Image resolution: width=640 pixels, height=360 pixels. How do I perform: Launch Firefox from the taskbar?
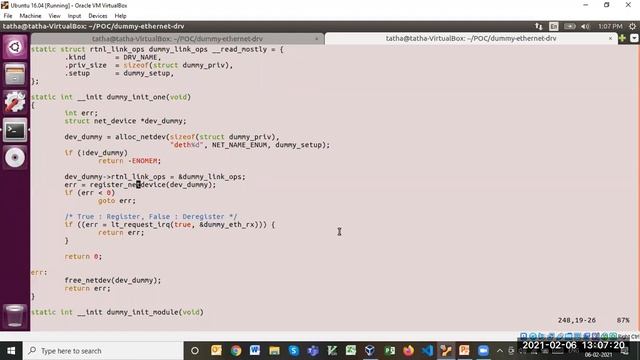coord(408,351)
